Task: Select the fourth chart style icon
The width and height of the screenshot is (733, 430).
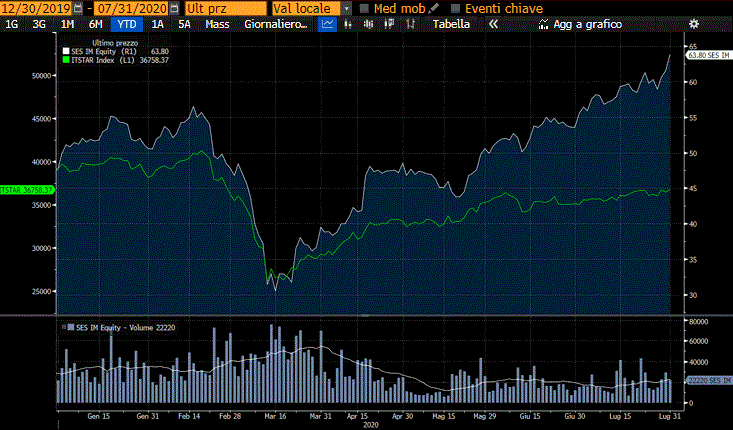Action: pos(389,24)
